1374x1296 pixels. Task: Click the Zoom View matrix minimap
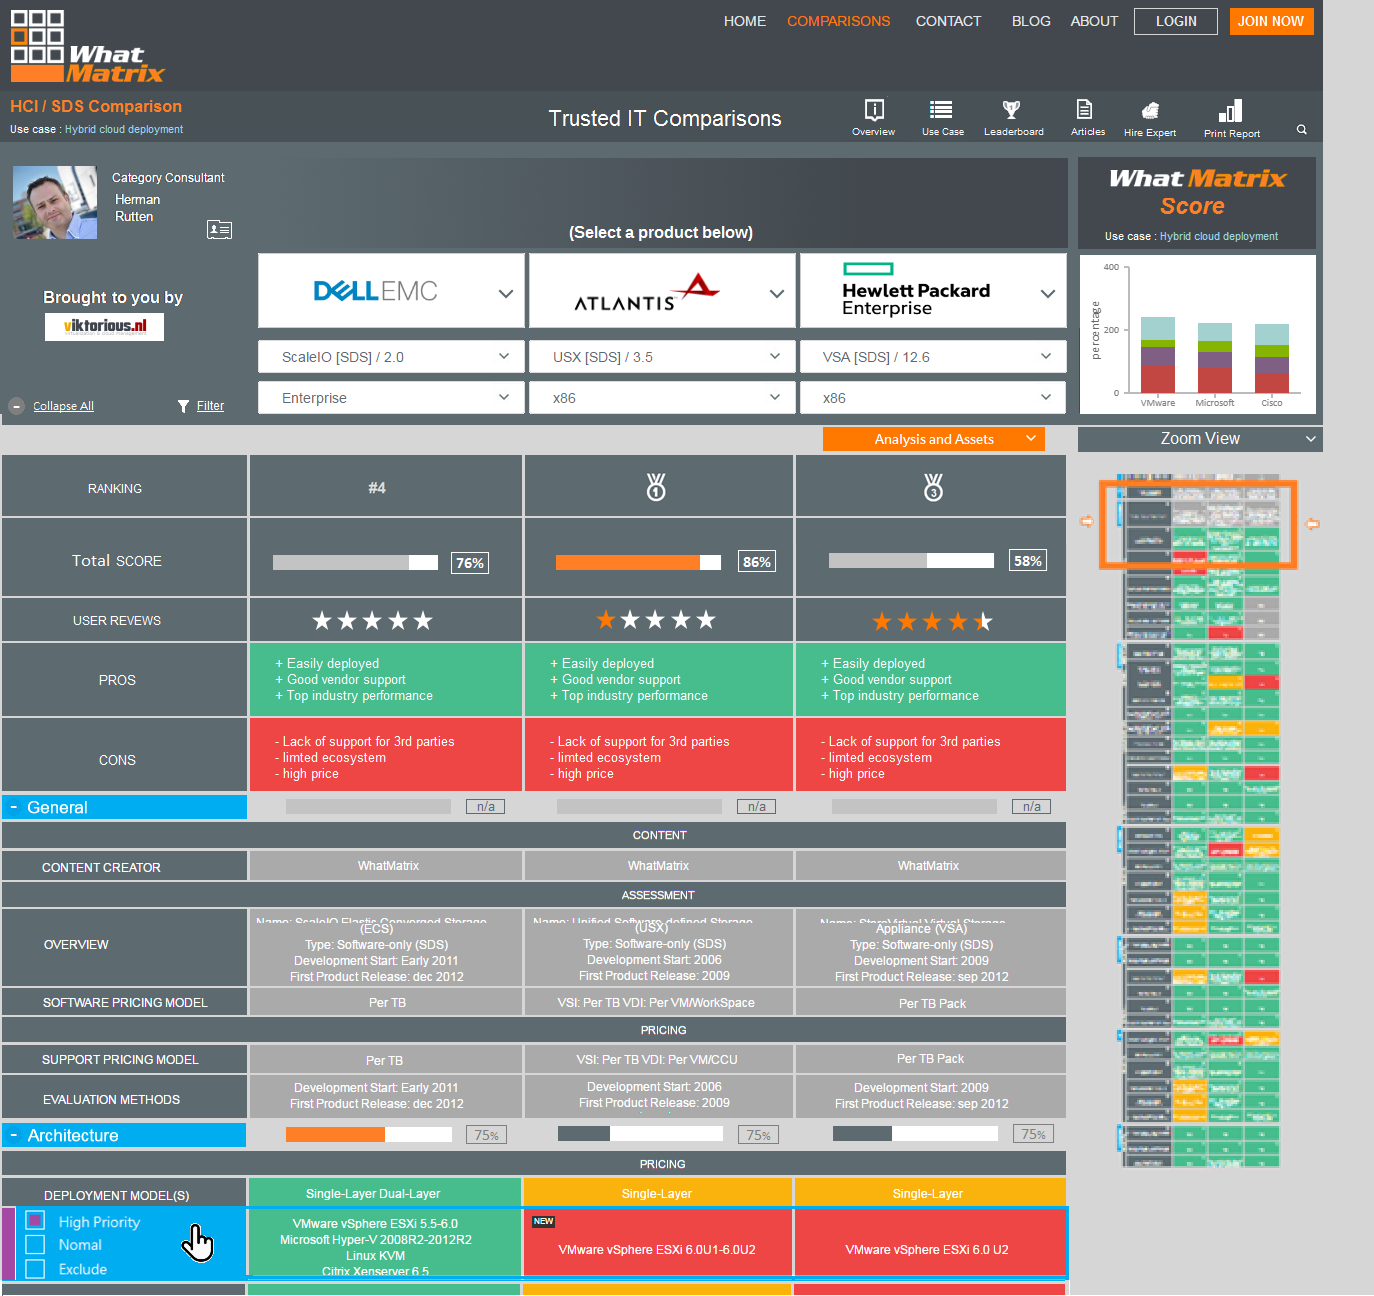point(1199,820)
